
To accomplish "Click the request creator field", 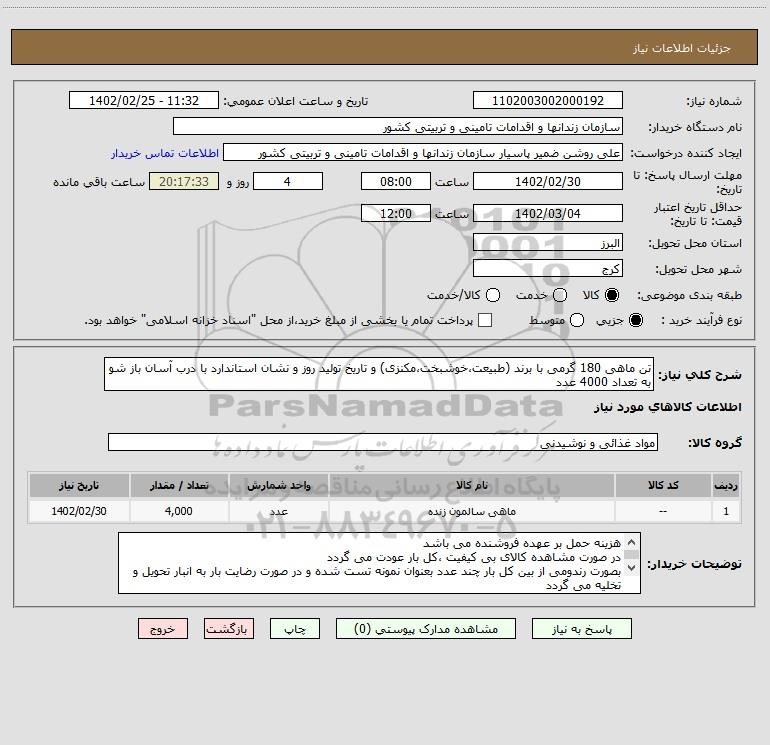I will 423,153.
